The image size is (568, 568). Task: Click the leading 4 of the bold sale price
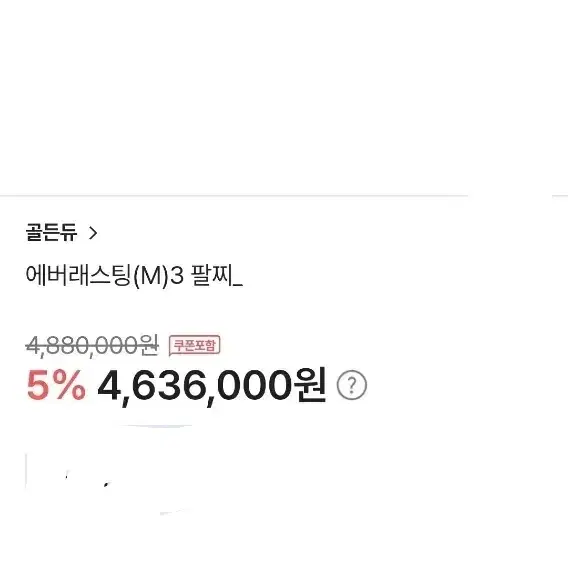(x=109, y=385)
